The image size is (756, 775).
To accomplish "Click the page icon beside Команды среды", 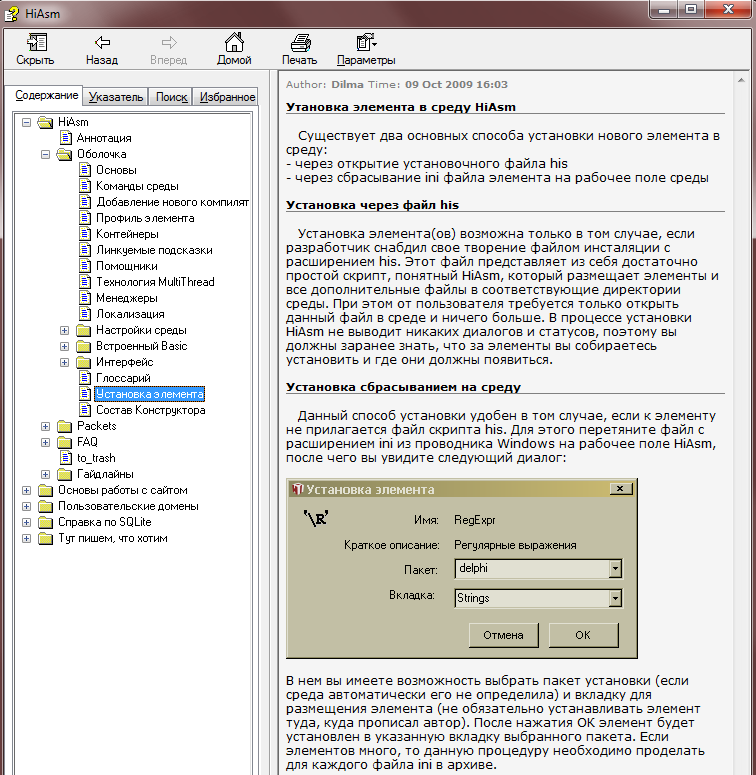I will point(85,186).
